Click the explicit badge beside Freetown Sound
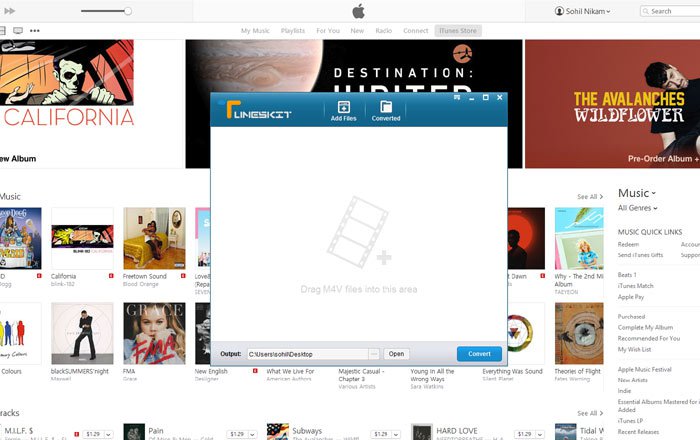 coord(183,276)
